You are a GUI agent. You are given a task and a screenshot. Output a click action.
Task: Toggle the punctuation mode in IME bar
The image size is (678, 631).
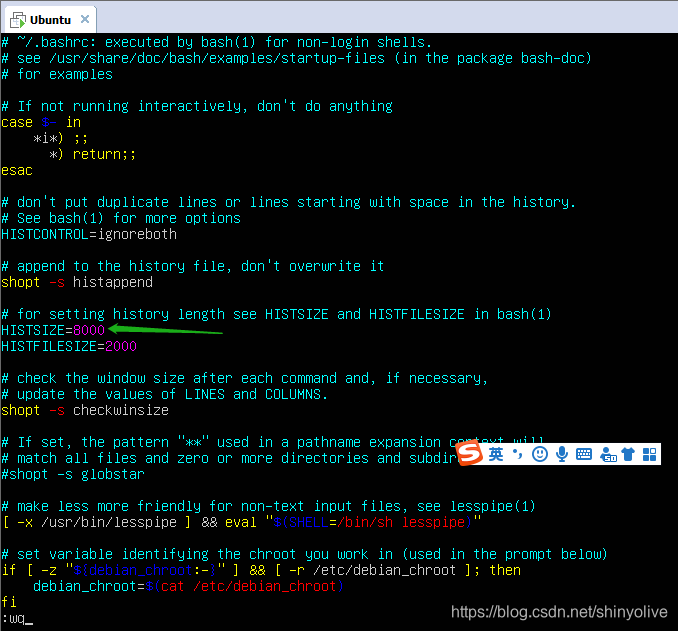coord(518,455)
